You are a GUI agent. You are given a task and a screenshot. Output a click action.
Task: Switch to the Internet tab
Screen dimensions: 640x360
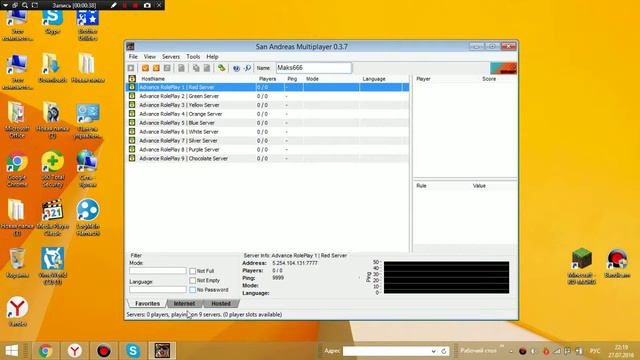184,304
